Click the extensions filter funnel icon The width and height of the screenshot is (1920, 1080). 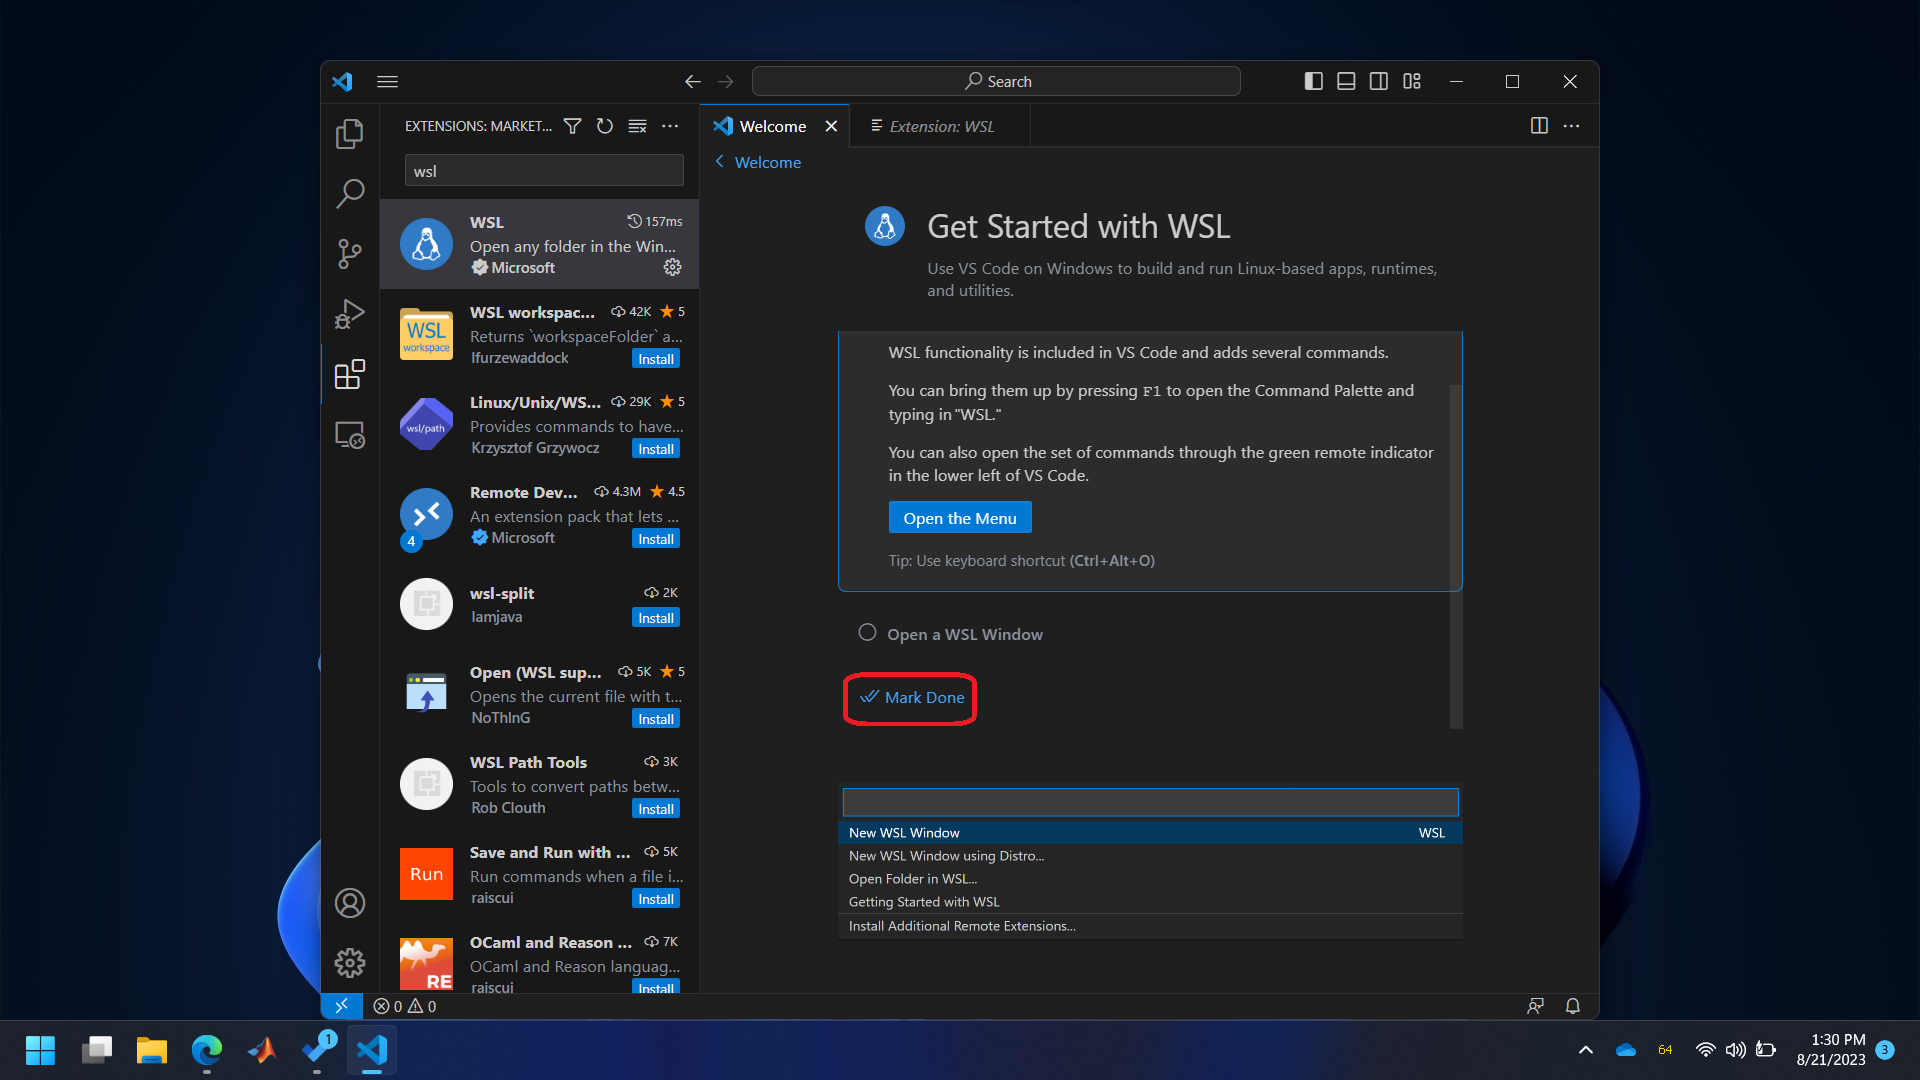click(572, 126)
